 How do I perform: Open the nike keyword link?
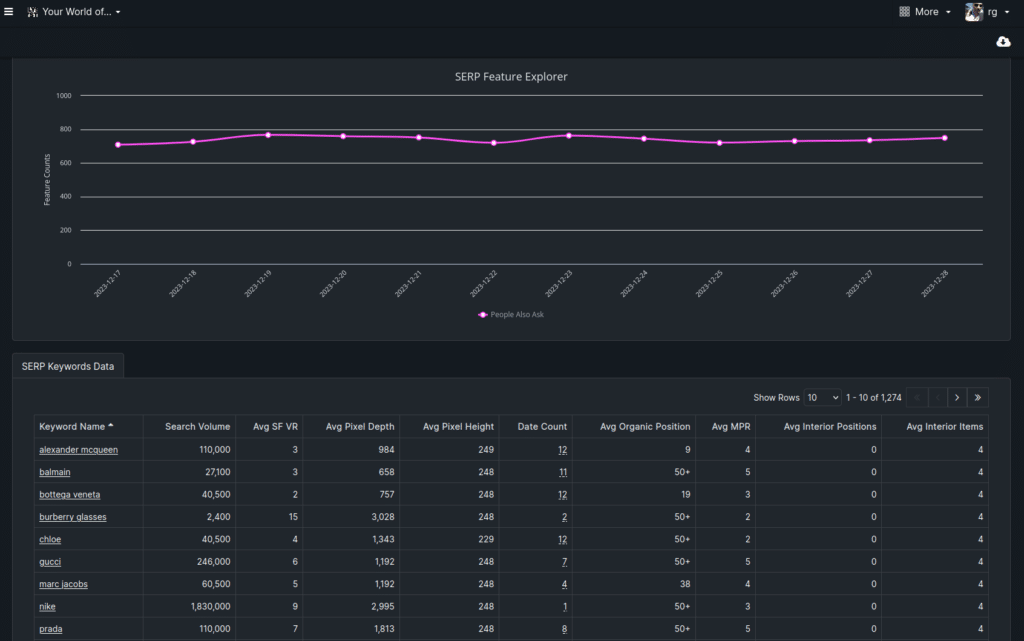(47, 606)
